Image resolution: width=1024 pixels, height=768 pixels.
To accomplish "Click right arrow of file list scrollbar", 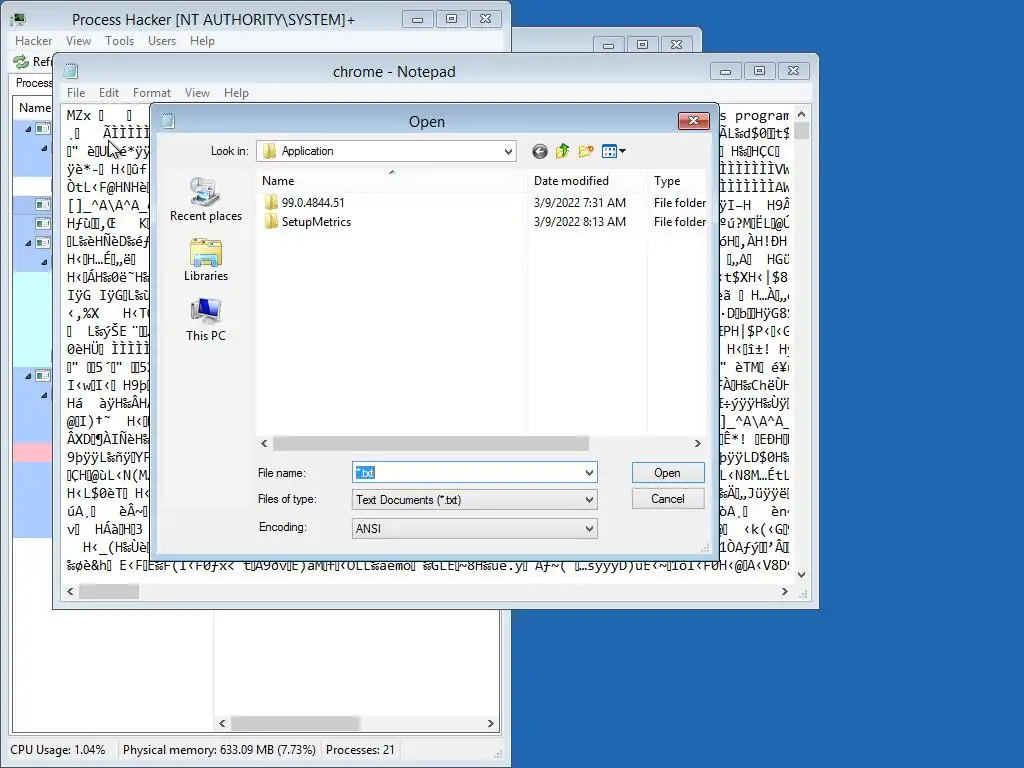I will (697, 443).
